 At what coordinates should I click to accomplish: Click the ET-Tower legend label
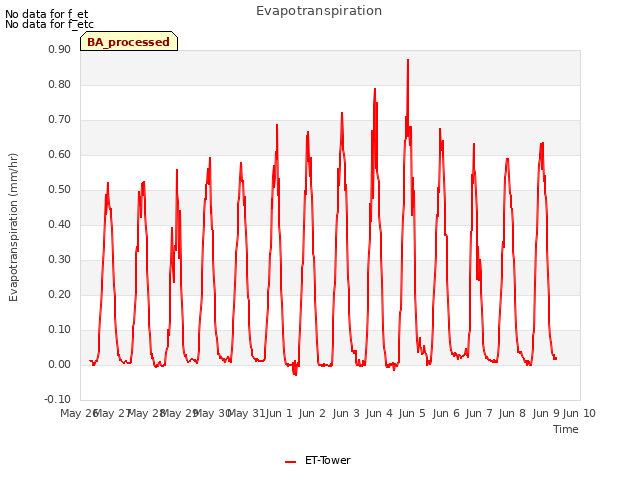(x=328, y=460)
